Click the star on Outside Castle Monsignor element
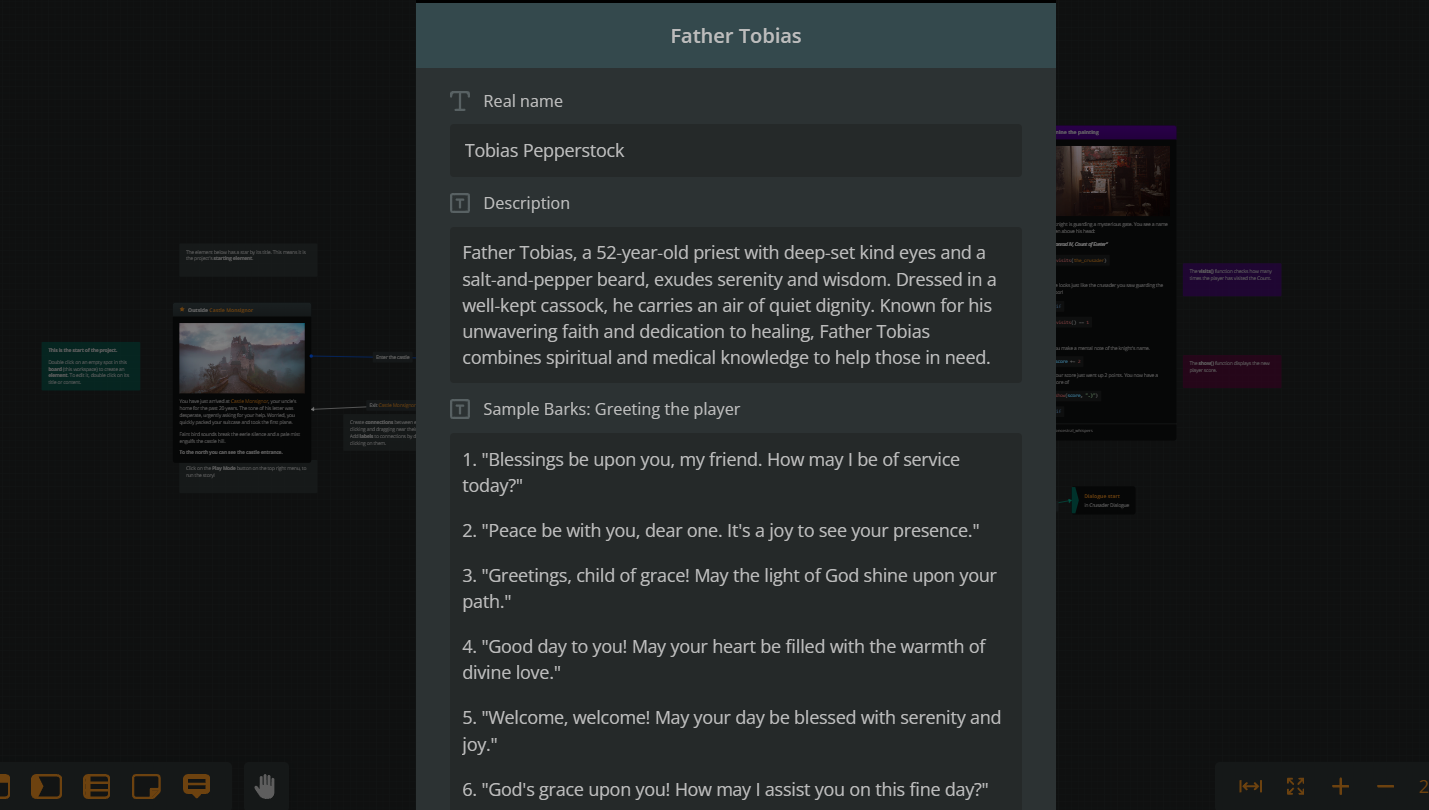Screen dimensions: 1429x810 (182, 310)
